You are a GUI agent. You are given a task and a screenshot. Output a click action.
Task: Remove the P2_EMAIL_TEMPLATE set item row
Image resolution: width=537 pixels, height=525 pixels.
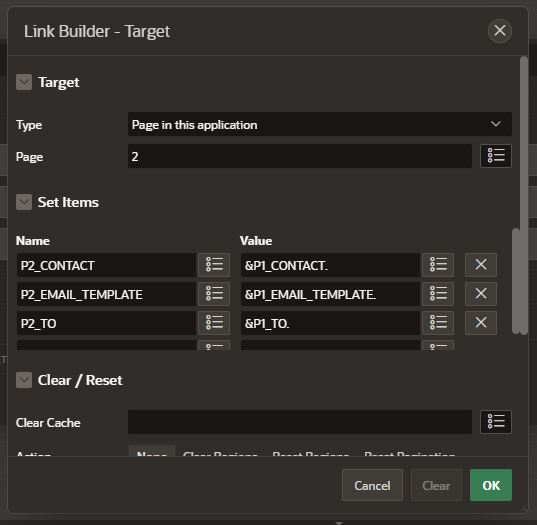(480, 294)
